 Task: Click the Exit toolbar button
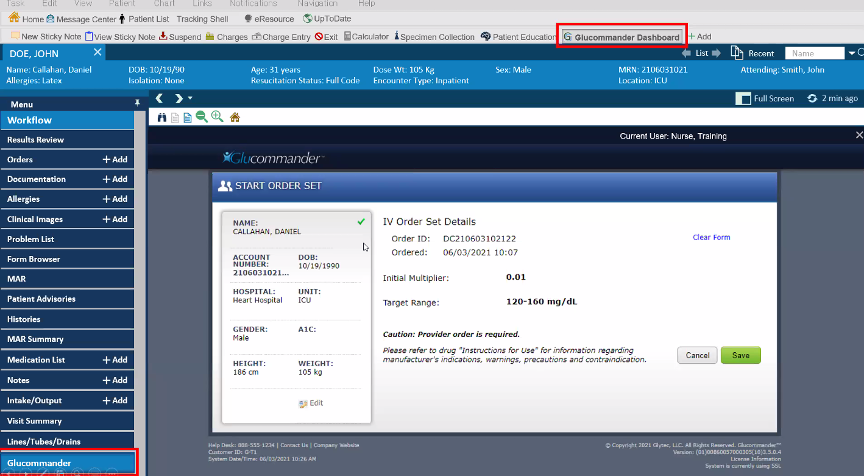(x=326, y=36)
